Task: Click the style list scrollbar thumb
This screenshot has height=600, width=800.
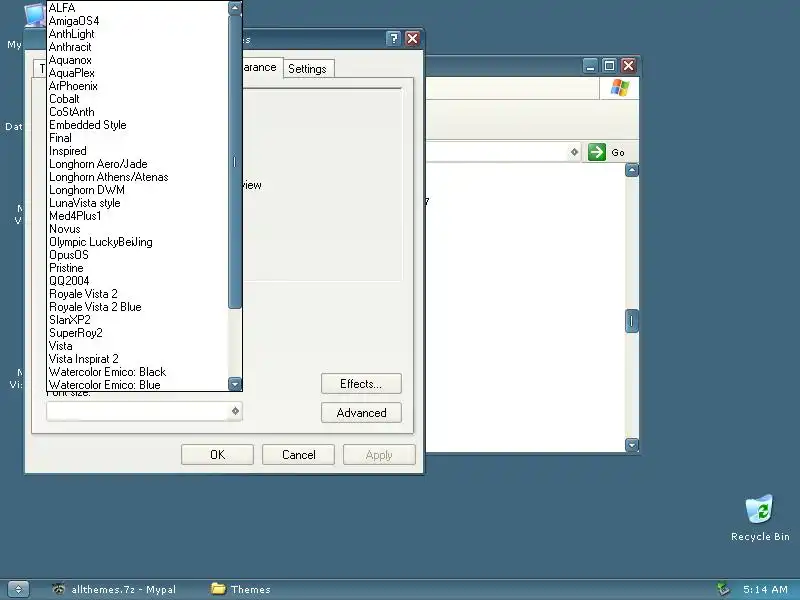Action: (235, 162)
